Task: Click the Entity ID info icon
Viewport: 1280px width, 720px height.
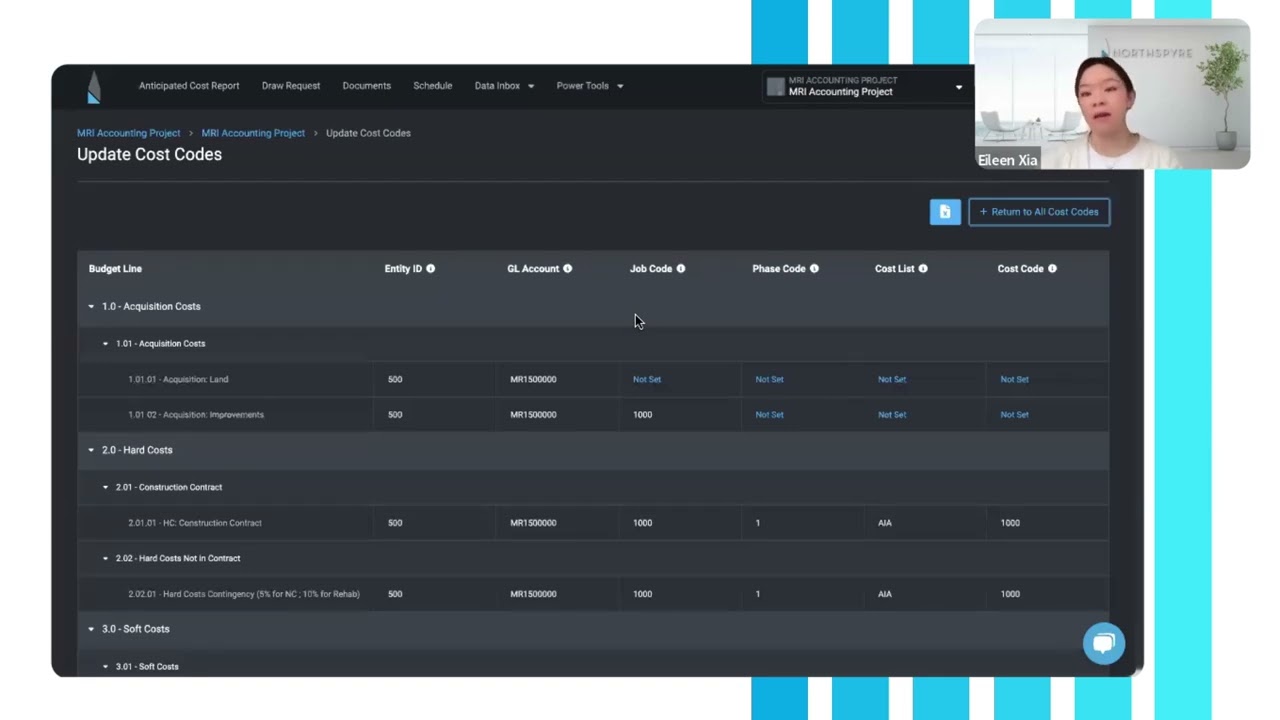Action: pos(431,269)
